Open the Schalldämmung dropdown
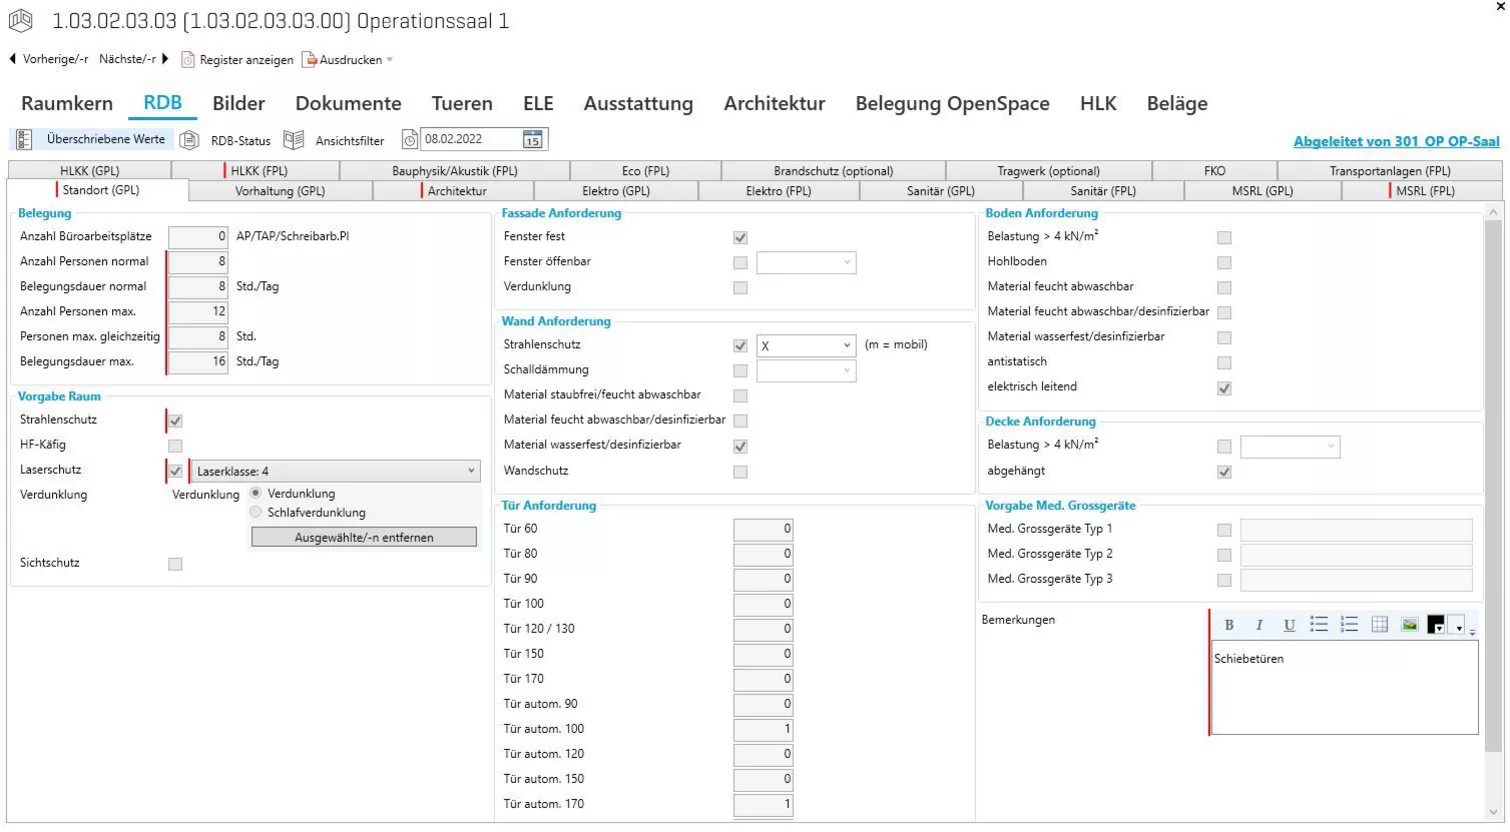This screenshot has width=1510, height=832. 806,371
